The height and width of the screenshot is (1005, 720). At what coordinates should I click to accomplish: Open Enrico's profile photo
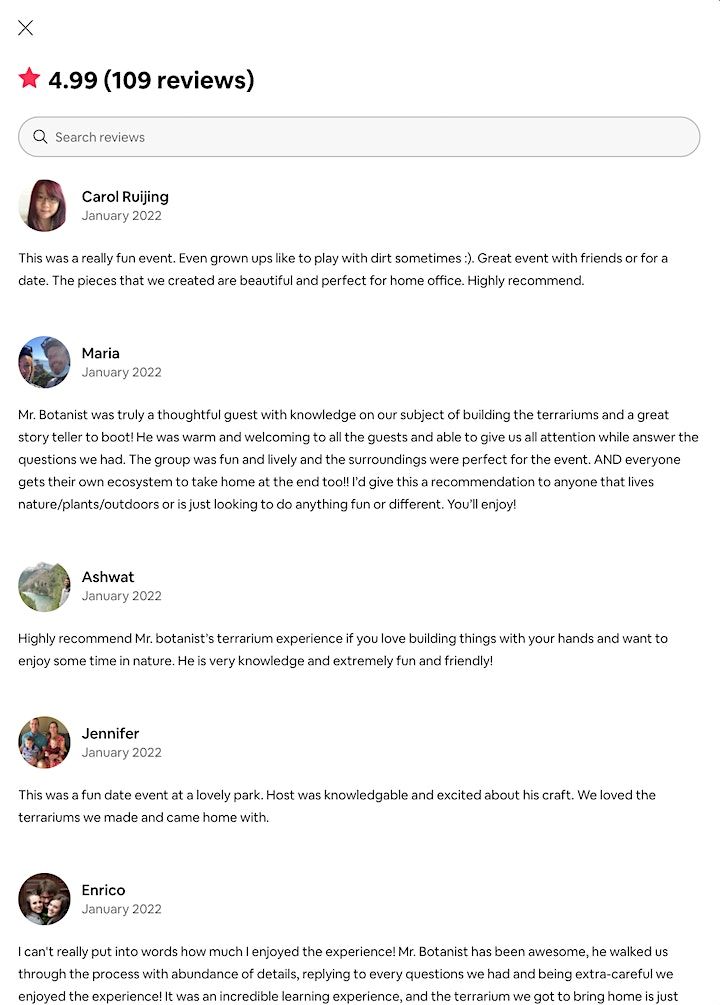[x=44, y=899]
